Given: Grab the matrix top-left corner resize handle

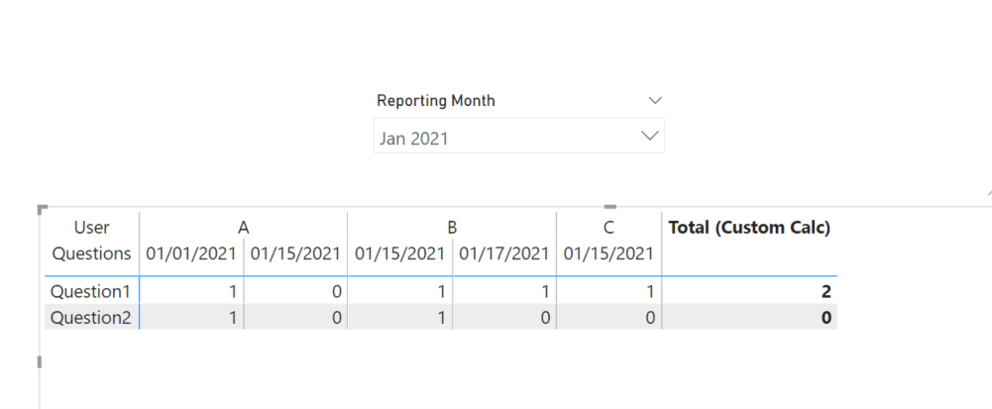Looking at the screenshot, I should click(42, 209).
